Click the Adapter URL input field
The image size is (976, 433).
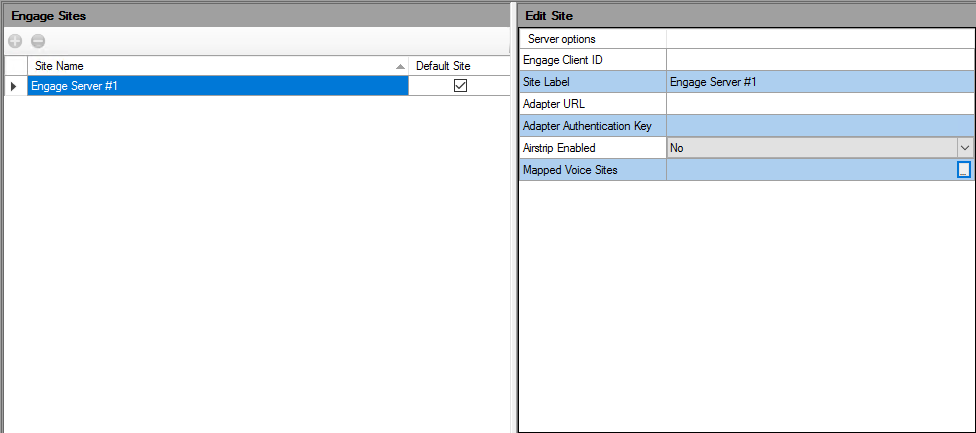pos(820,104)
